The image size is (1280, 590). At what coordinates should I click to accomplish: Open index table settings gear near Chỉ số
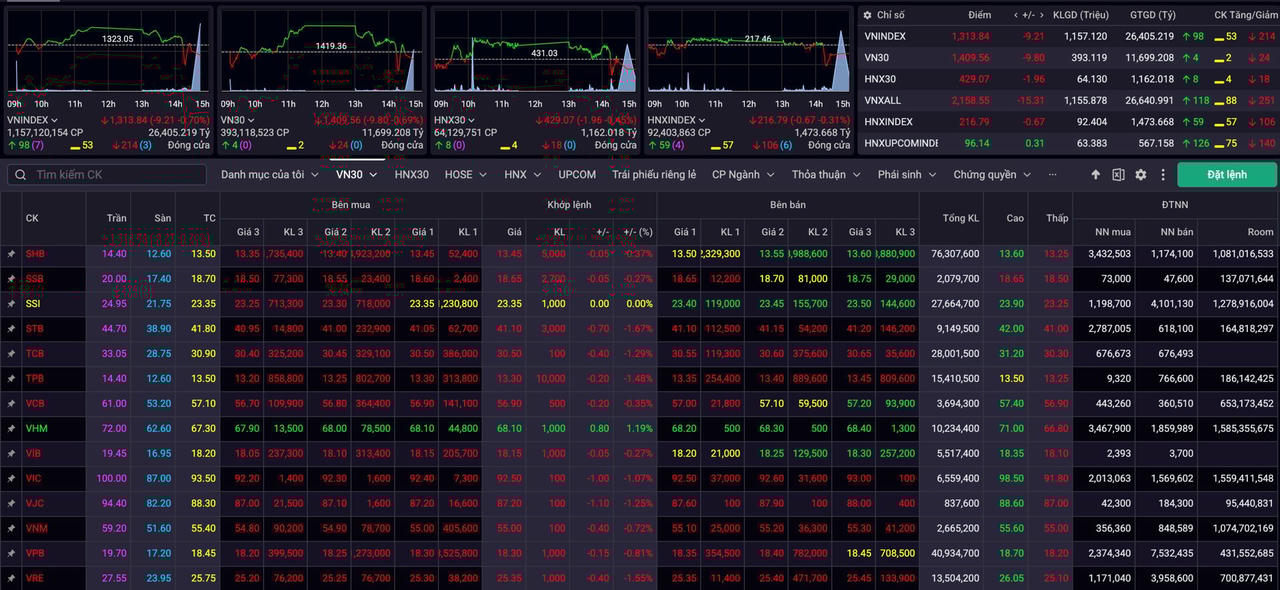pos(867,15)
